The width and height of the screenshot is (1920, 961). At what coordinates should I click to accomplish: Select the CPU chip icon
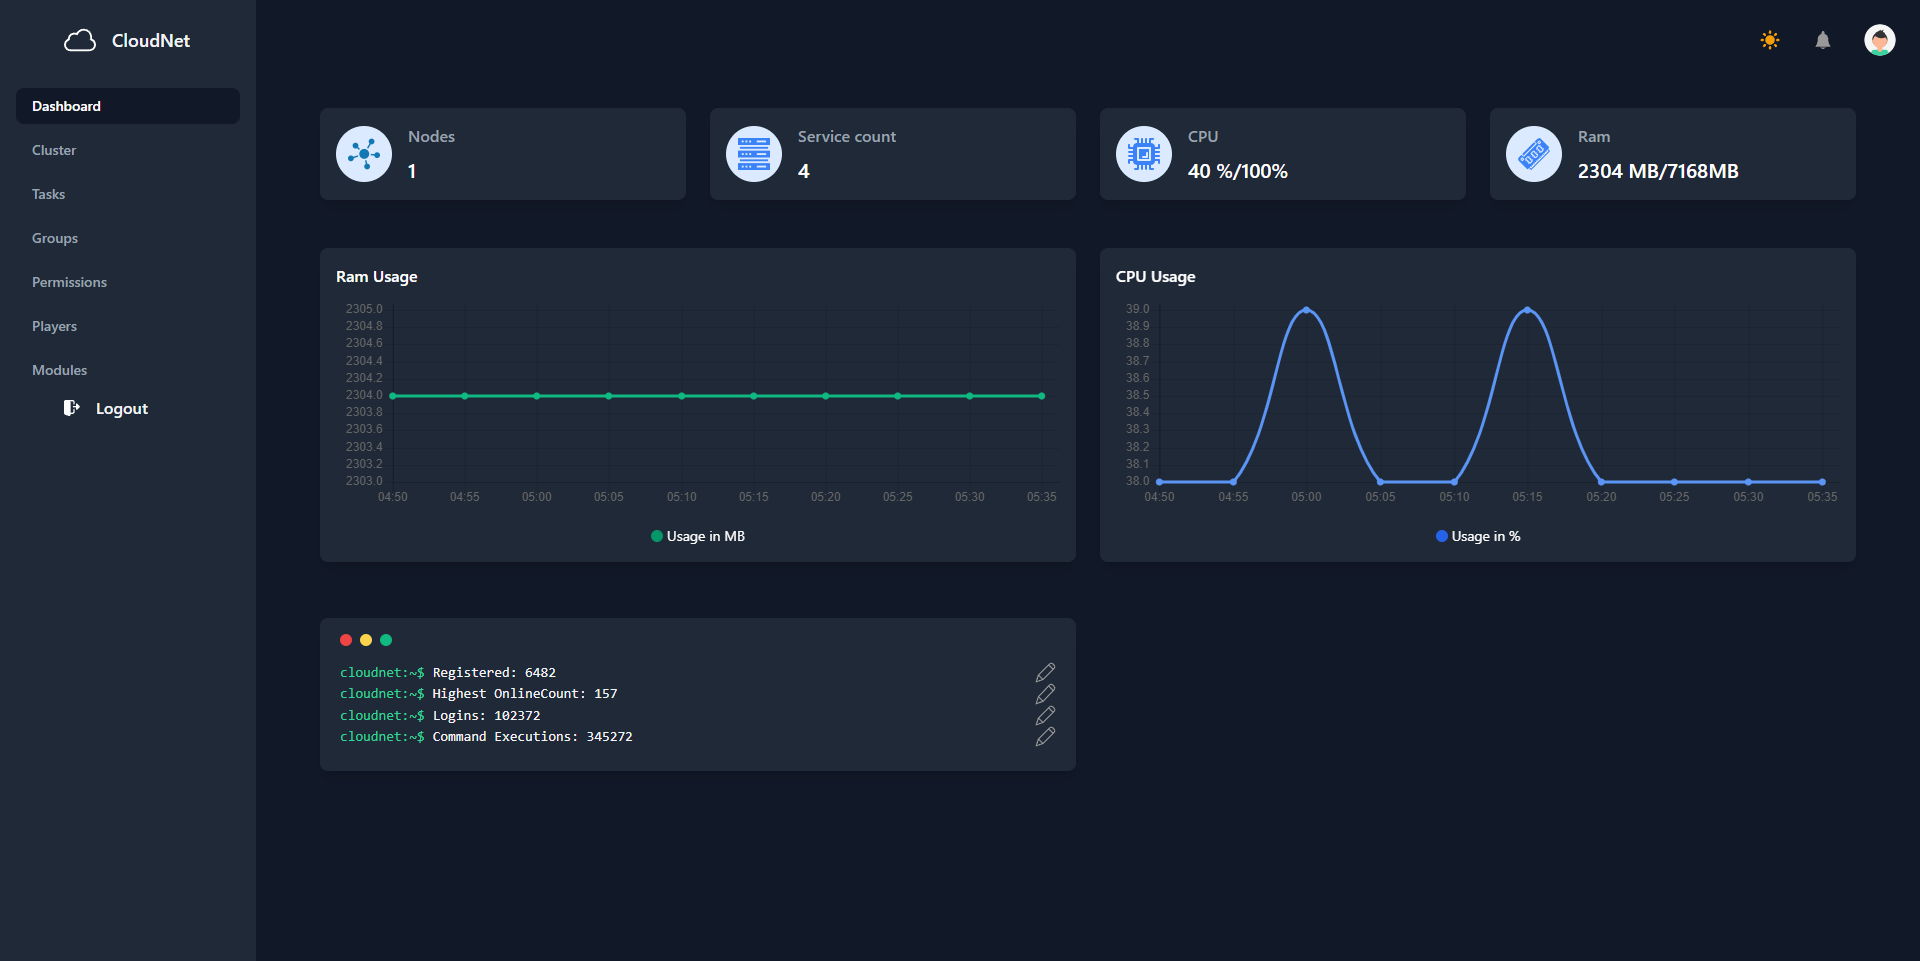click(x=1143, y=153)
